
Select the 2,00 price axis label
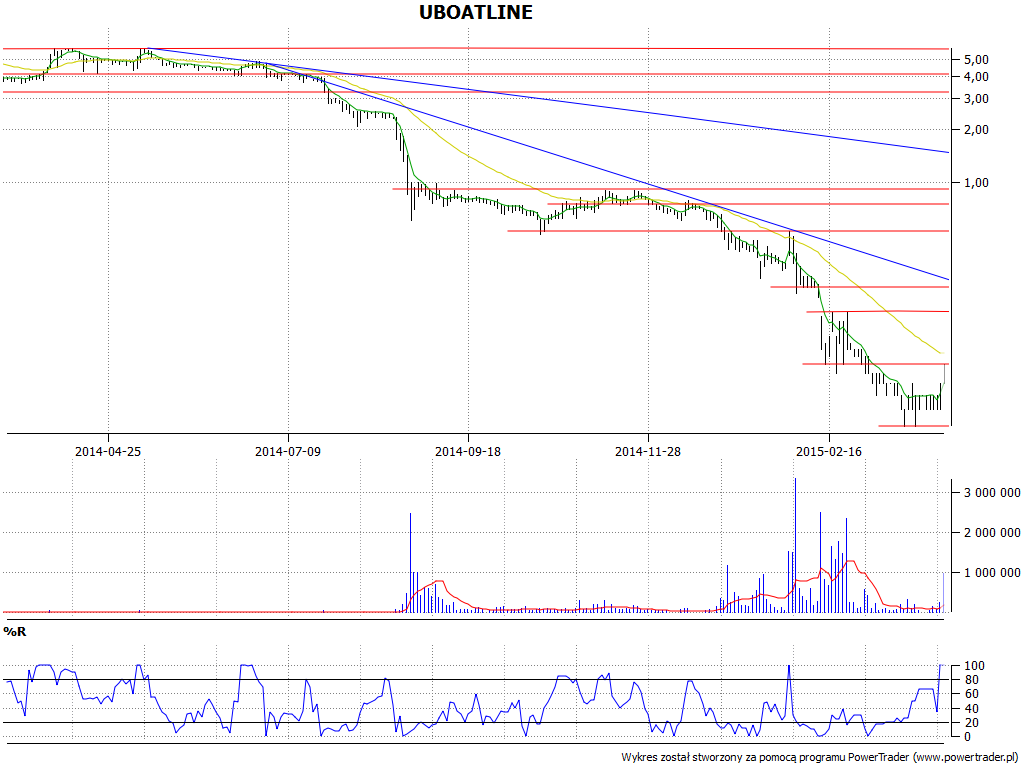coord(975,130)
